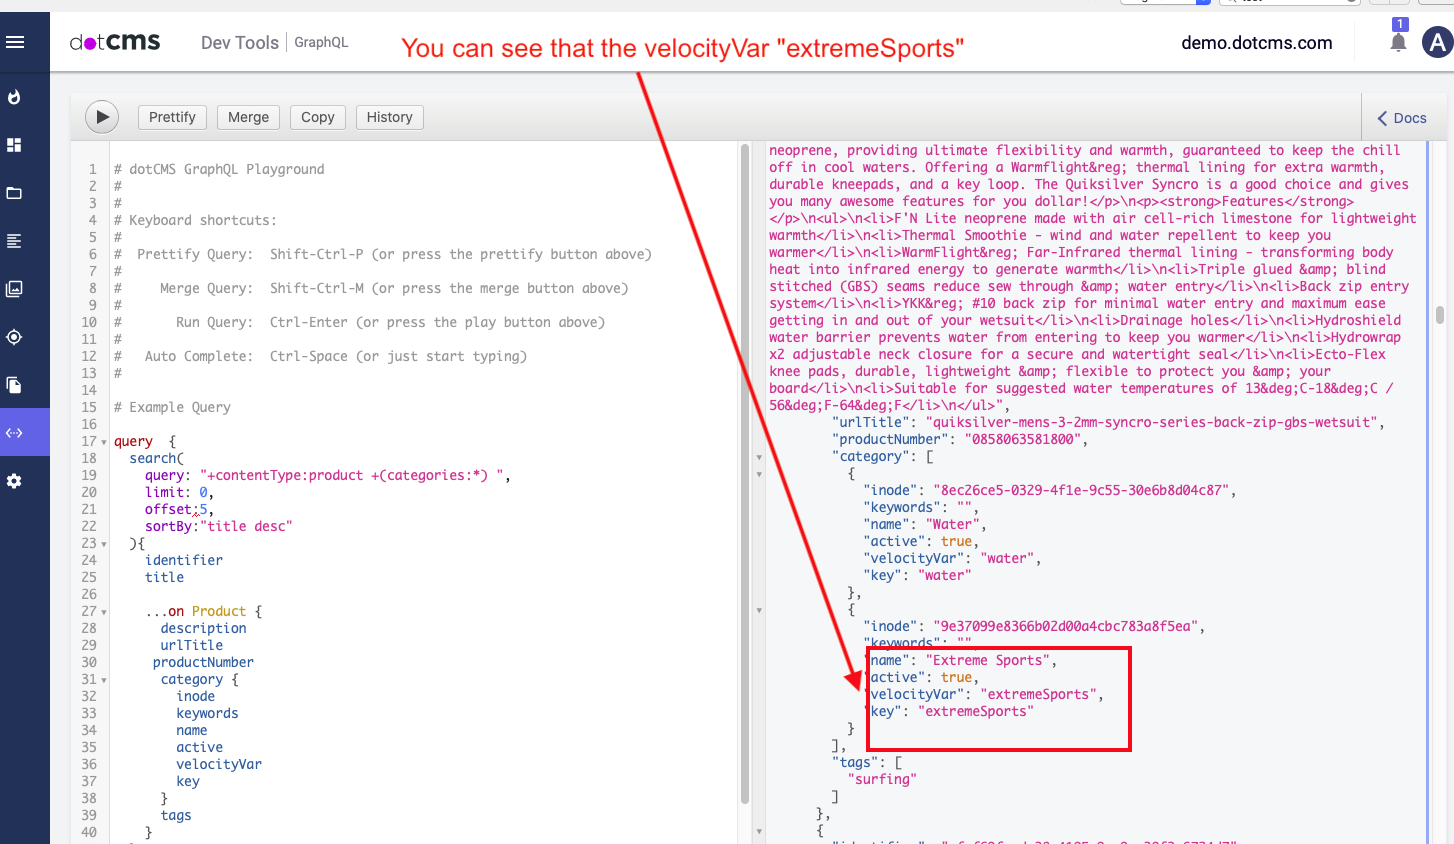Open the Docs panel

point(1400,117)
